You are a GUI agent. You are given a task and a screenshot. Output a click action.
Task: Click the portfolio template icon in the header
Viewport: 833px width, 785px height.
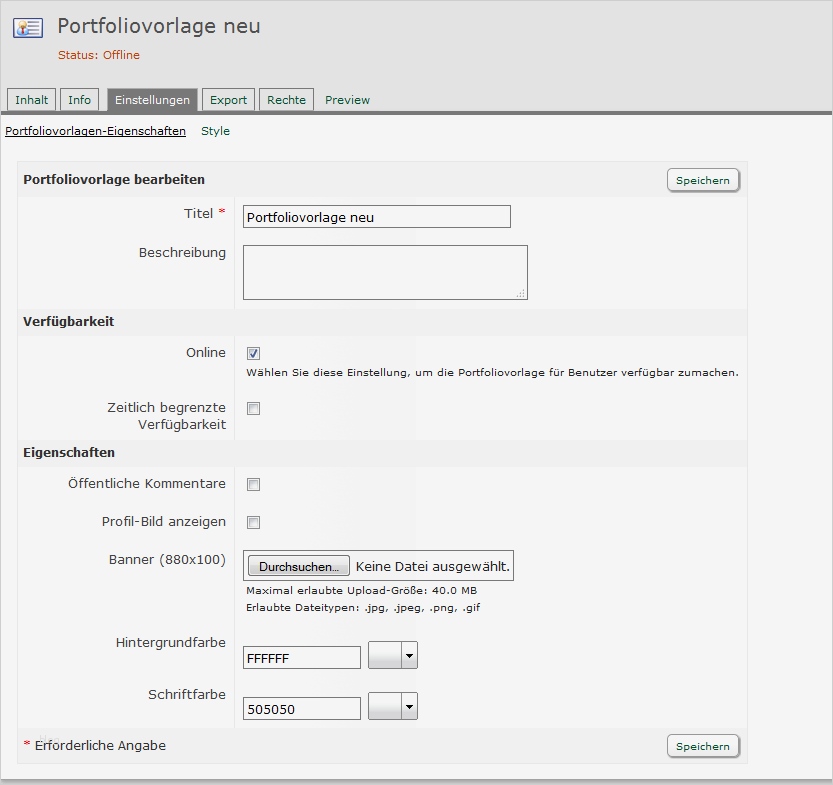pos(27,27)
